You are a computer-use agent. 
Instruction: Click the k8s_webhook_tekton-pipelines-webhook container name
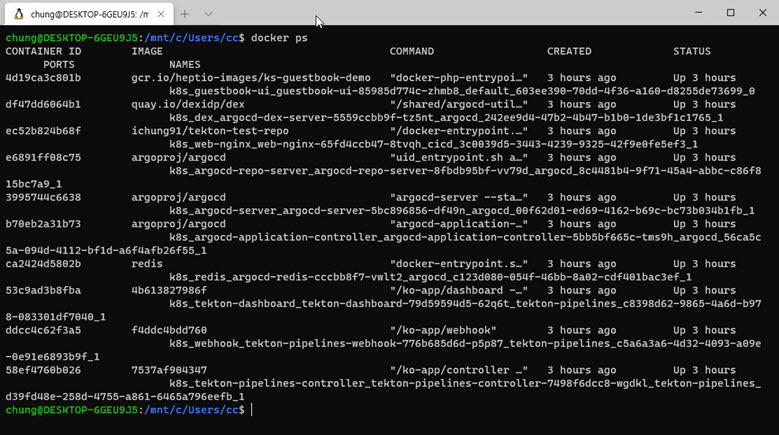(465, 344)
